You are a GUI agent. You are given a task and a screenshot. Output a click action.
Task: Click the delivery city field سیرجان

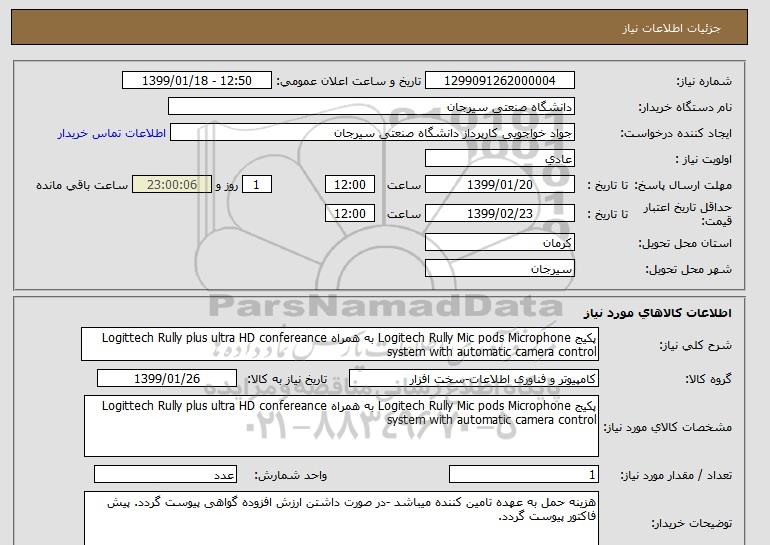click(499, 269)
